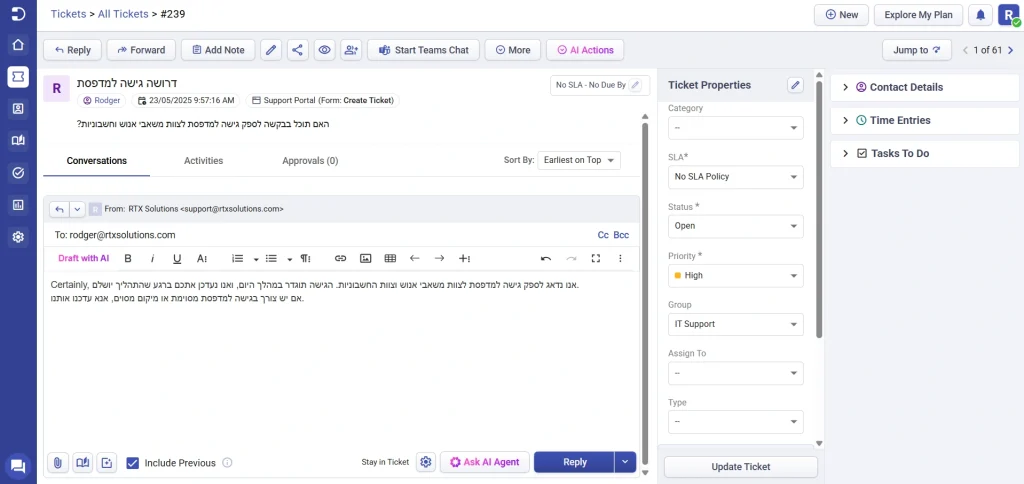The height and width of the screenshot is (484, 1024).
Task: Click the add follower person icon
Action: (351, 50)
